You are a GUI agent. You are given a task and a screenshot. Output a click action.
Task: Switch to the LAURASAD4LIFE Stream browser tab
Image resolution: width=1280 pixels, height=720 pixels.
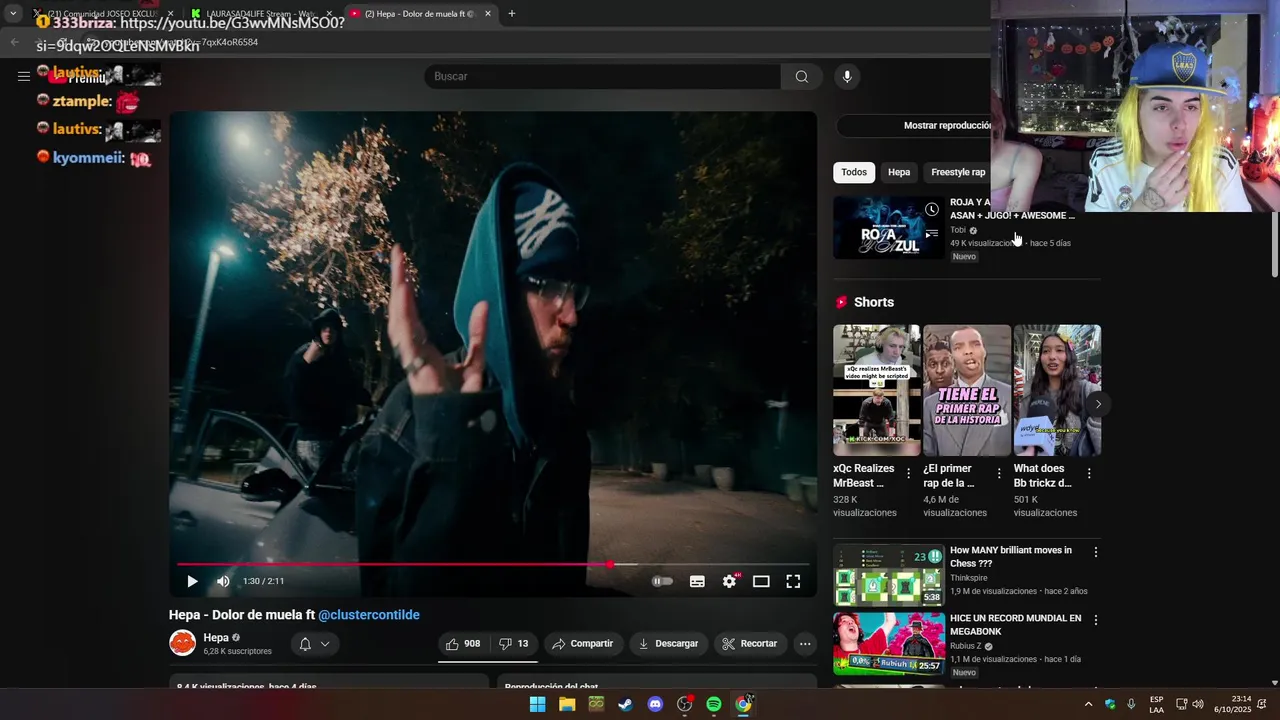[x=260, y=14]
